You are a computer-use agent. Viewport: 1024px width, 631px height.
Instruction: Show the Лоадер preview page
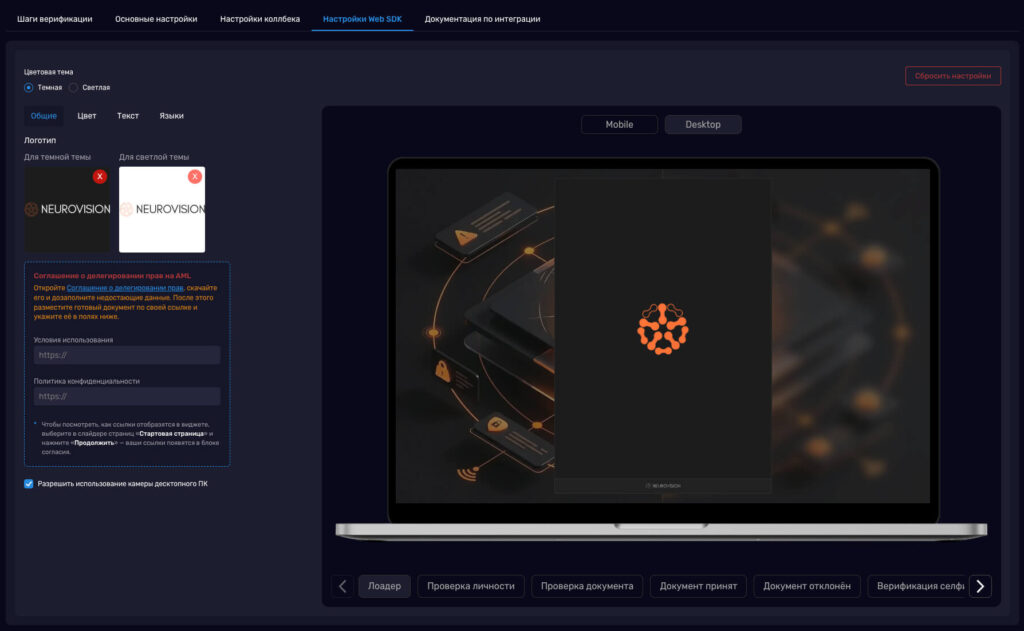point(385,586)
